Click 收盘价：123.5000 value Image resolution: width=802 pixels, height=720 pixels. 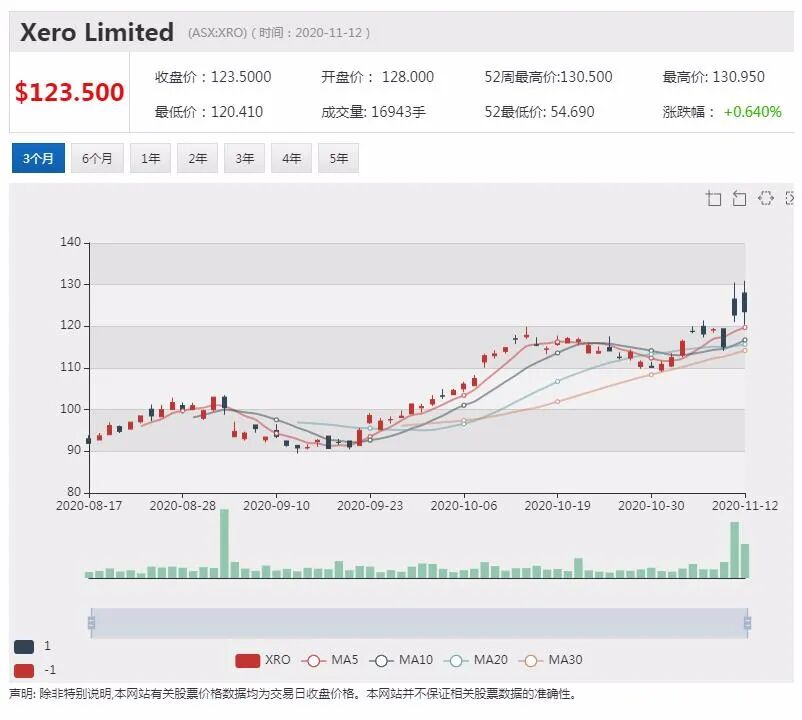(x=213, y=77)
